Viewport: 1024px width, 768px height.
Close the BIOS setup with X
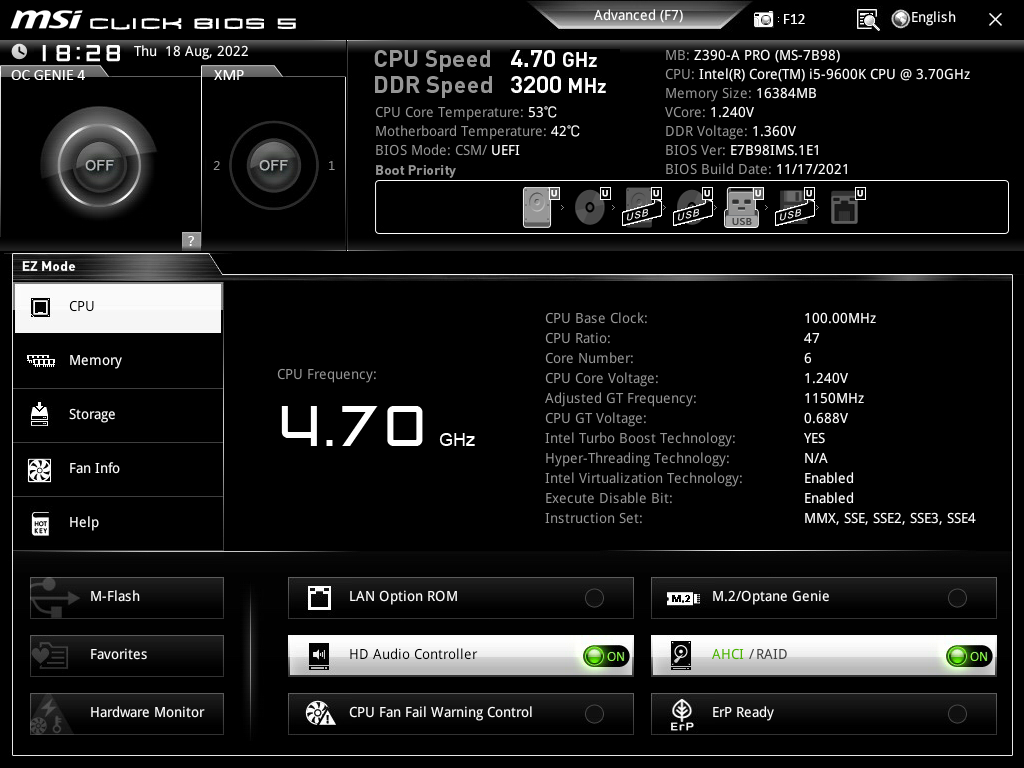995,20
